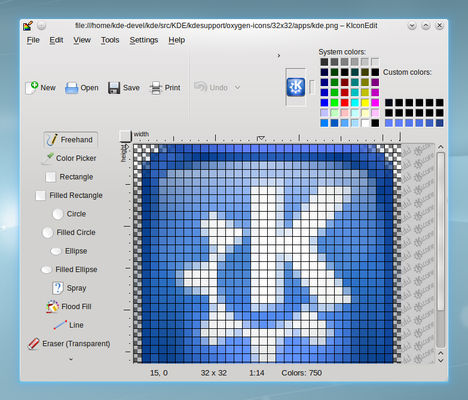Activate the Spray tool
Image resolution: width=468 pixels, height=400 pixels.
click(x=69, y=288)
